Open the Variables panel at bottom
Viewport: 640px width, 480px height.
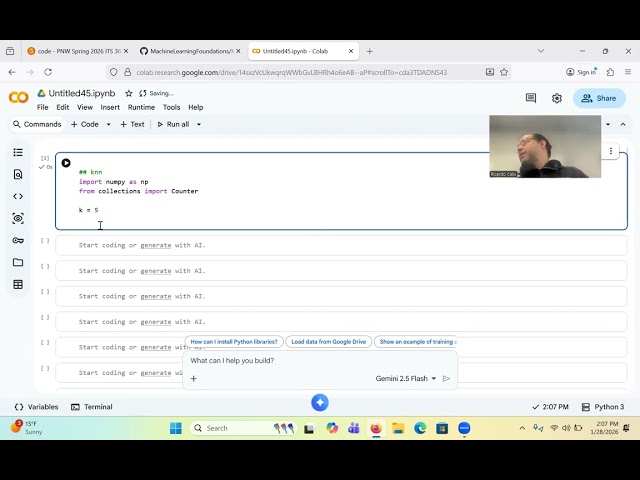tap(36, 407)
